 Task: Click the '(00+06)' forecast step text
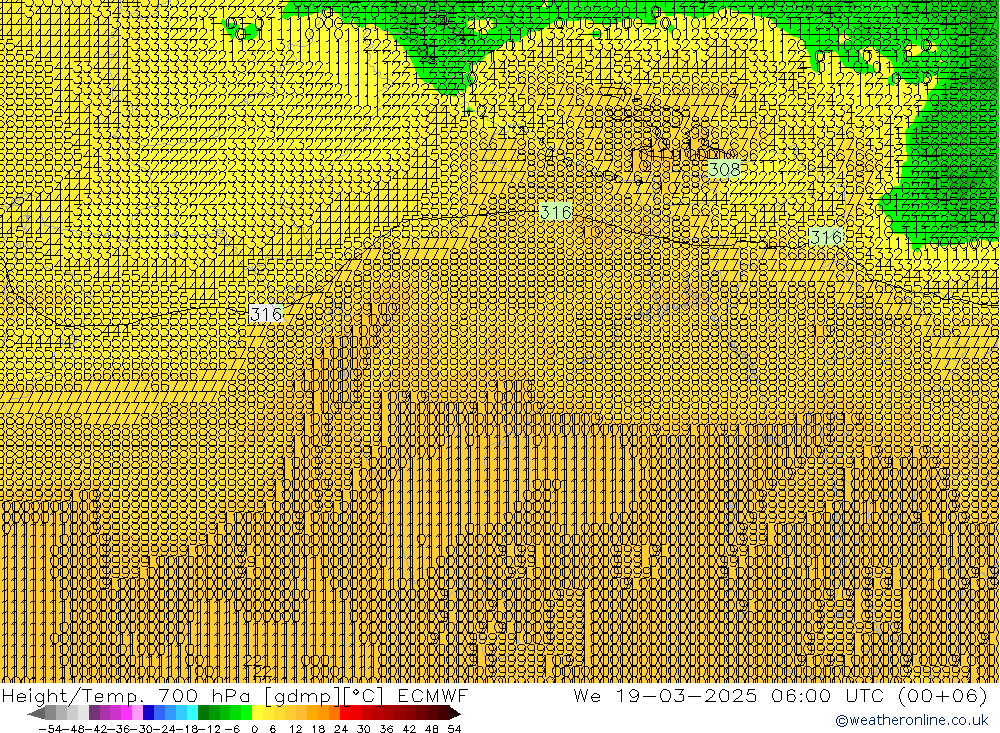point(943,695)
